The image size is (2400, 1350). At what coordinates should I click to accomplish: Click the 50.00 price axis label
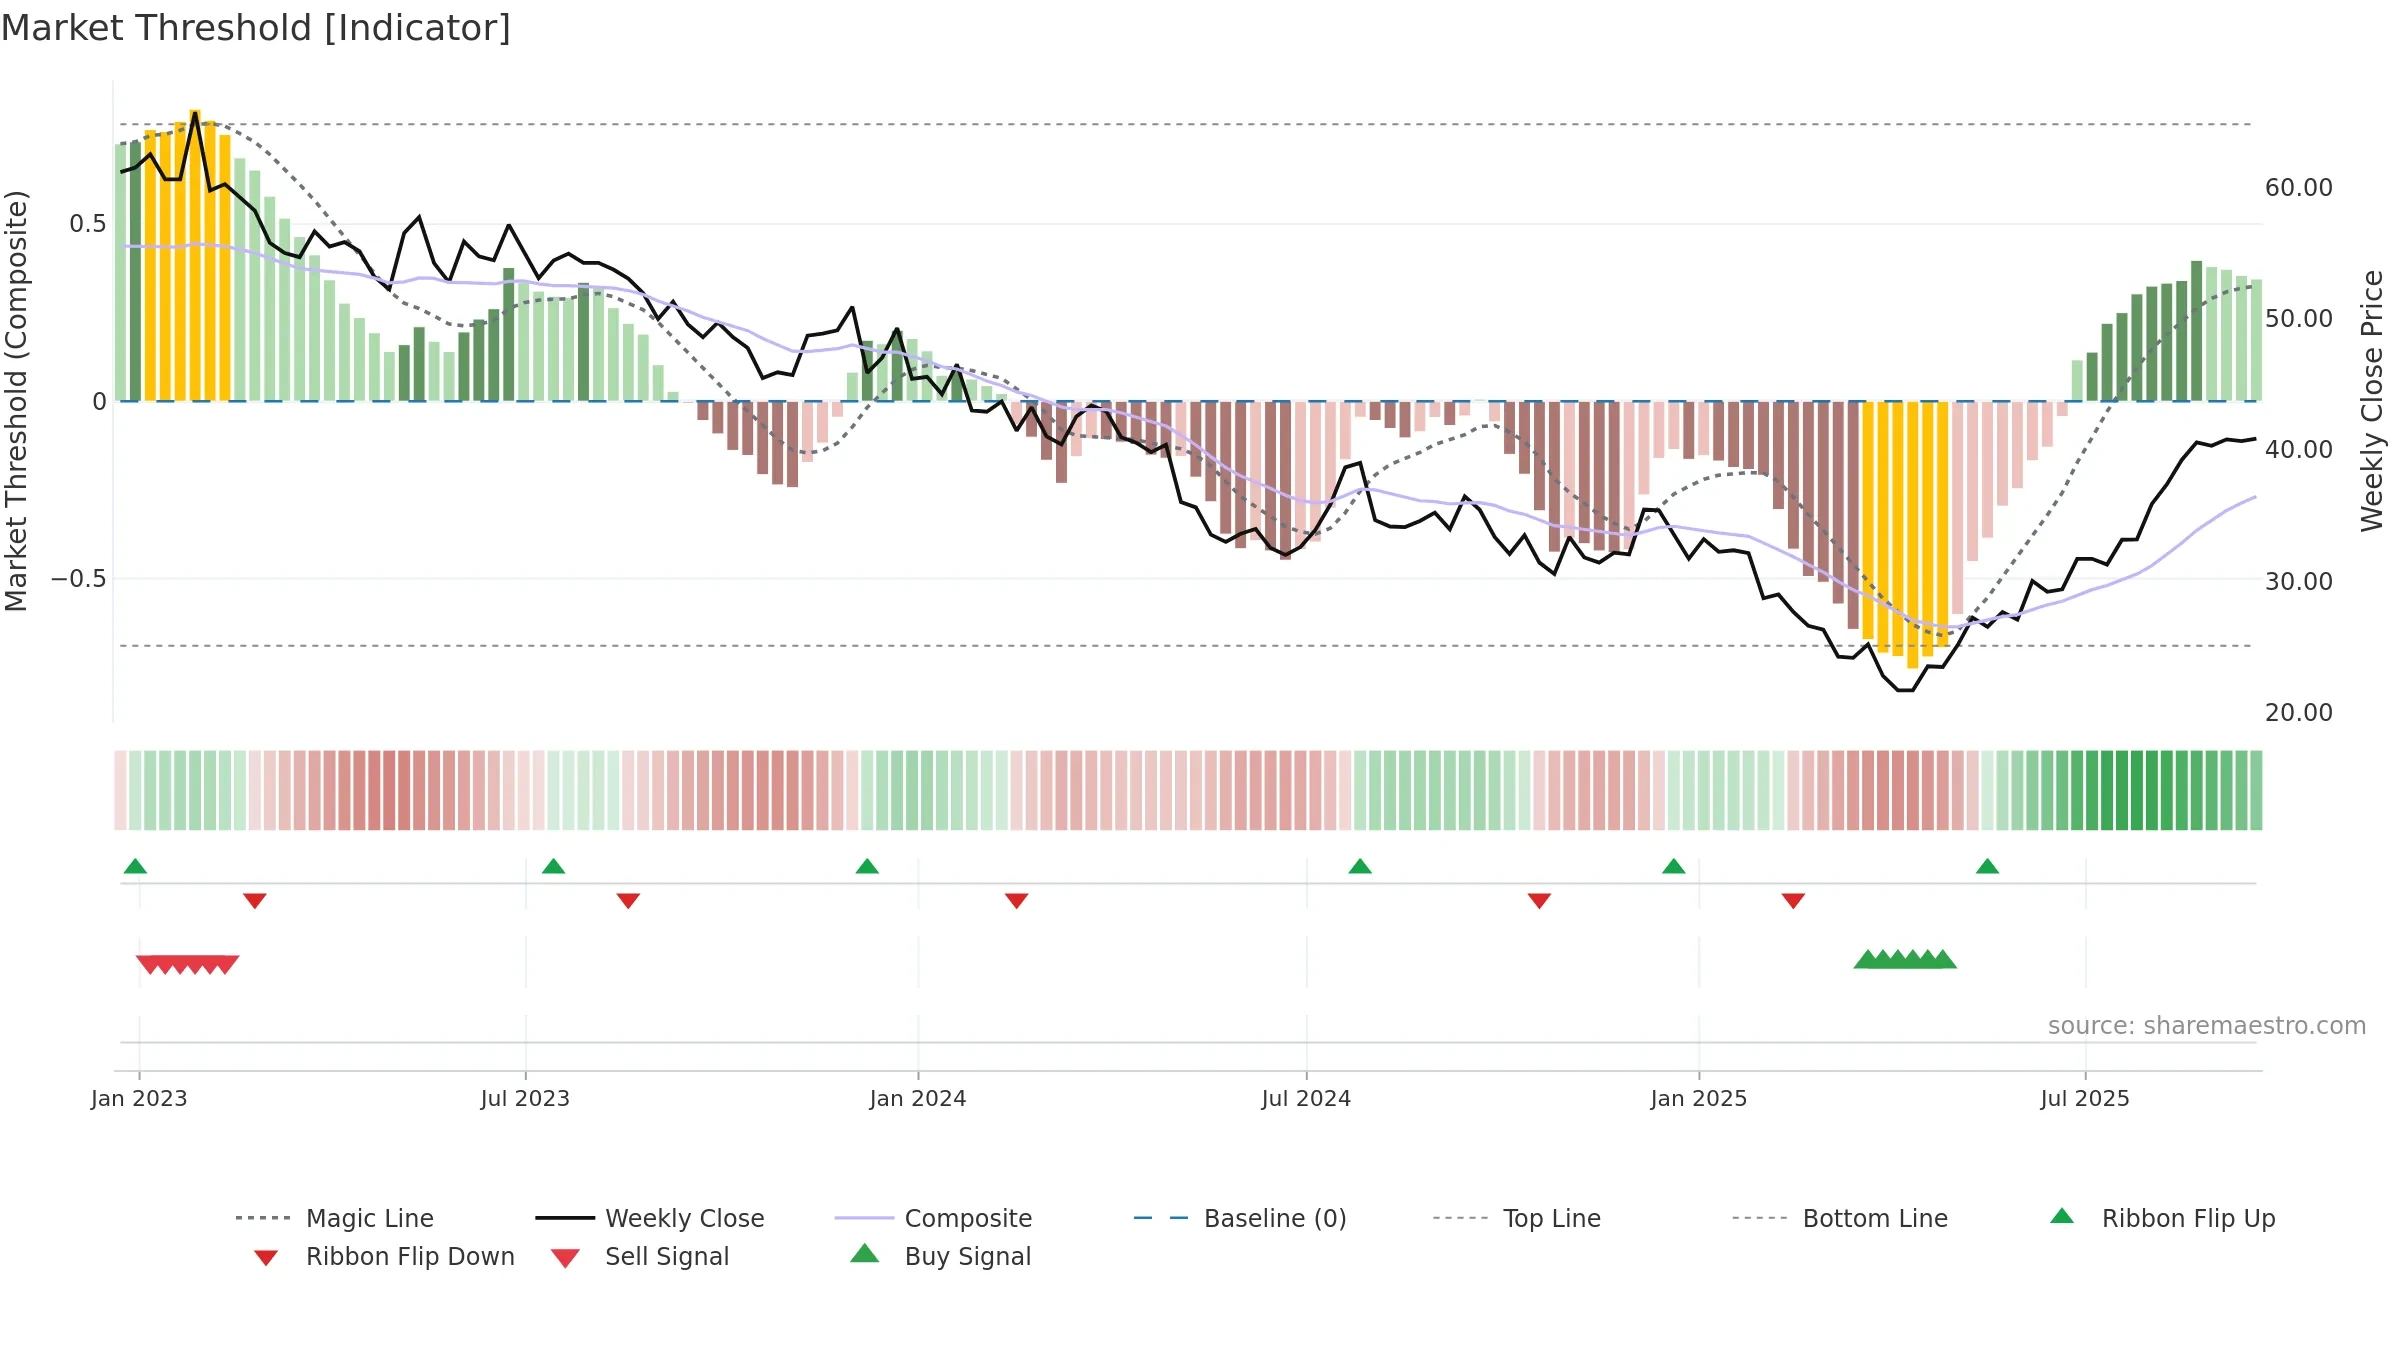pyautogui.click(x=2299, y=319)
